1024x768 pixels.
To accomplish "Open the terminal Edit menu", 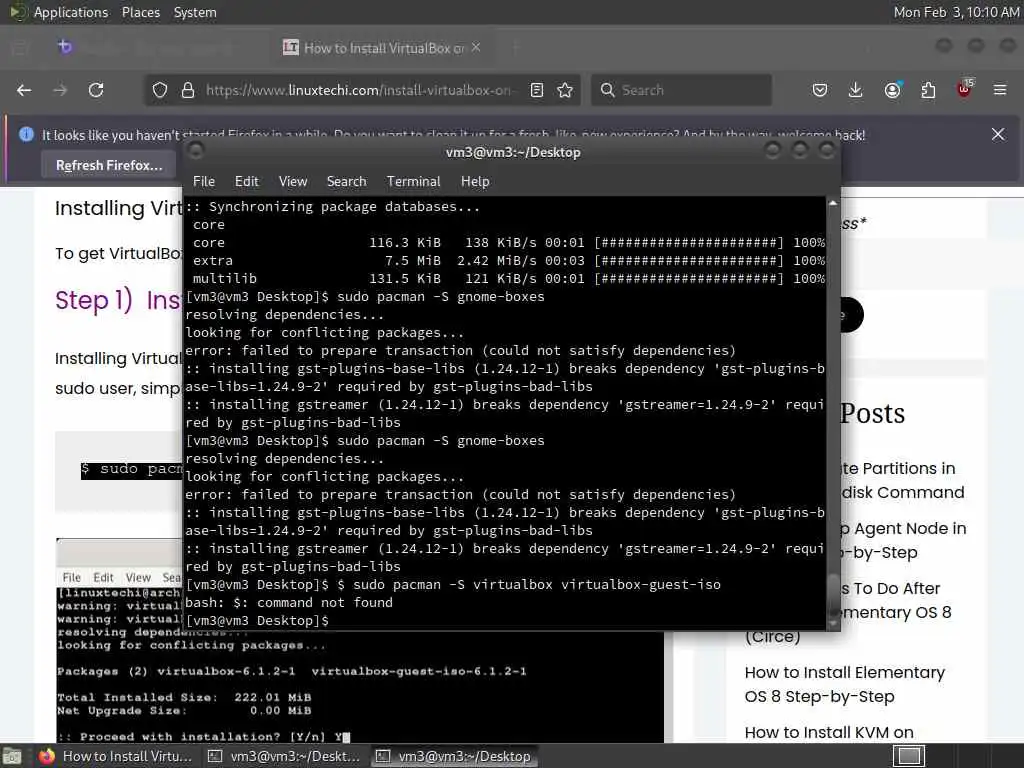I will 246,182.
